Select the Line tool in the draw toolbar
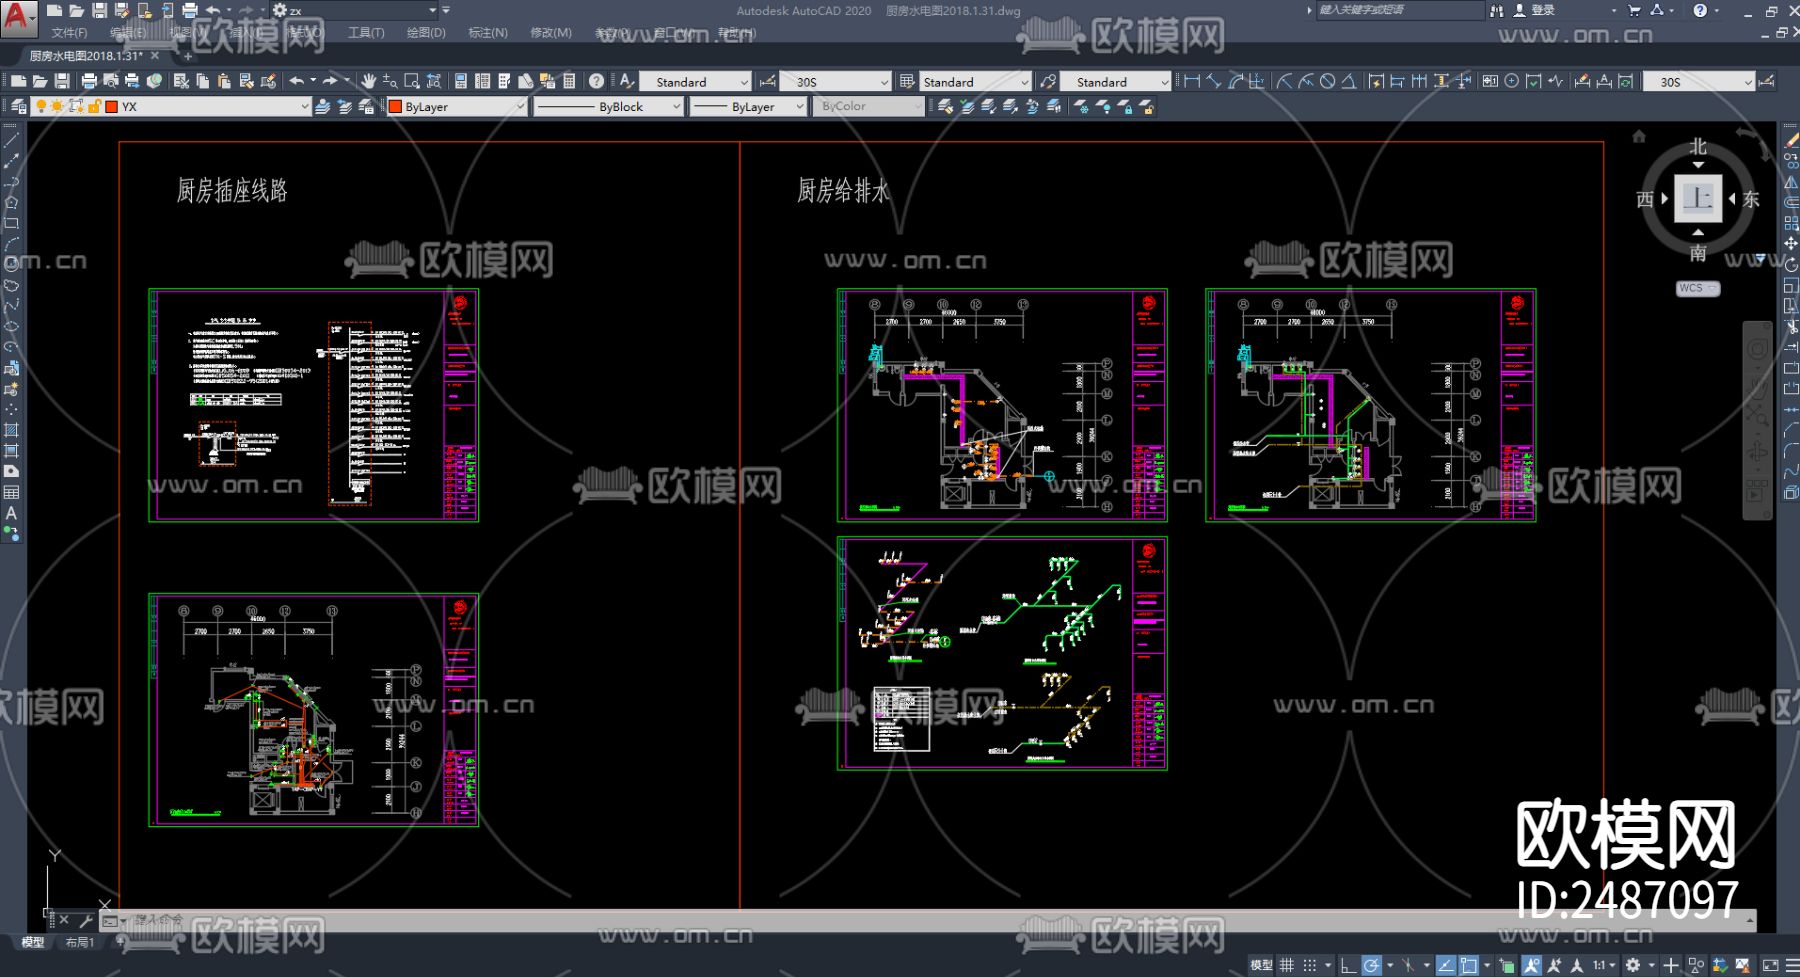 pyautogui.click(x=11, y=140)
